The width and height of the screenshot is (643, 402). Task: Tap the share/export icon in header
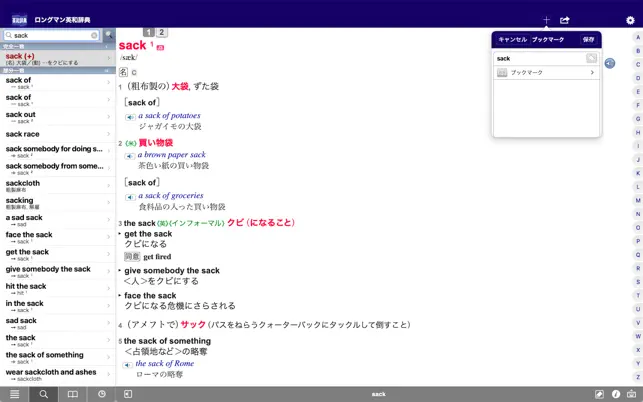[x=565, y=20]
